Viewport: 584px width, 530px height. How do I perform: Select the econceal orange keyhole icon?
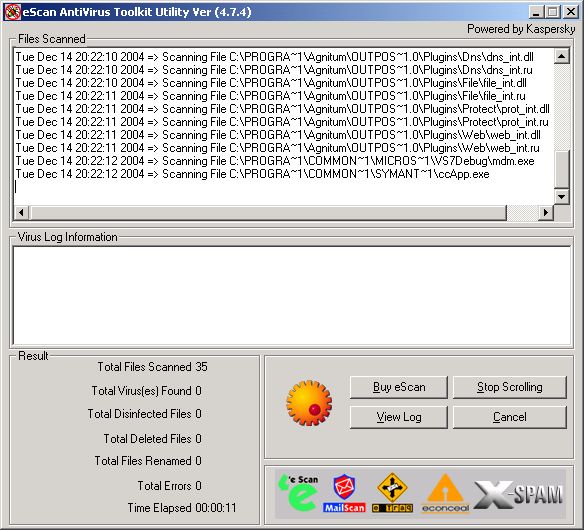point(445,493)
